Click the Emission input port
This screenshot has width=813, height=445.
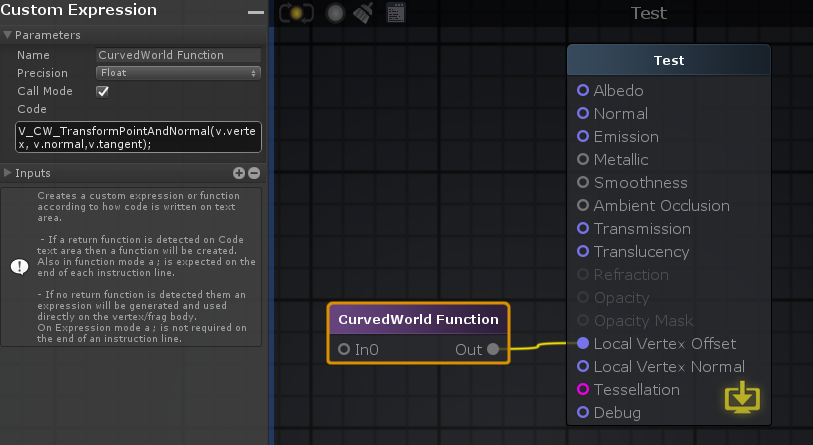(x=583, y=136)
